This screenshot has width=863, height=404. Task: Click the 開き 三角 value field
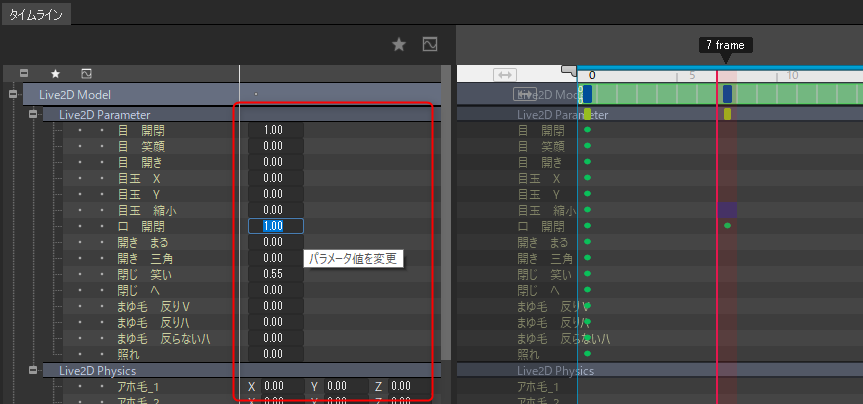[276, 258]
